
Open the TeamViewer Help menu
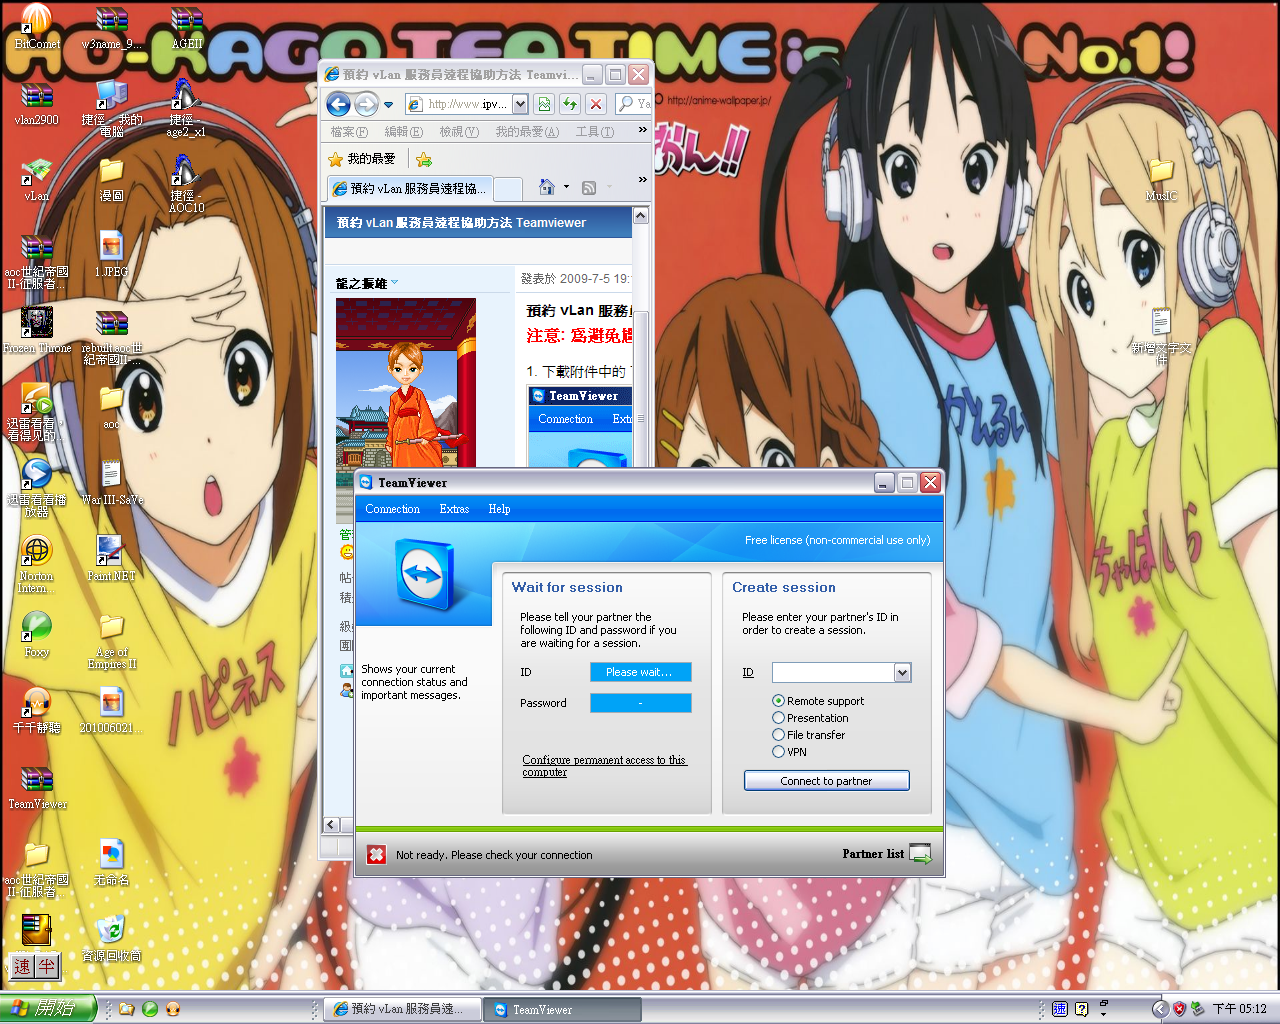[499, 509]
